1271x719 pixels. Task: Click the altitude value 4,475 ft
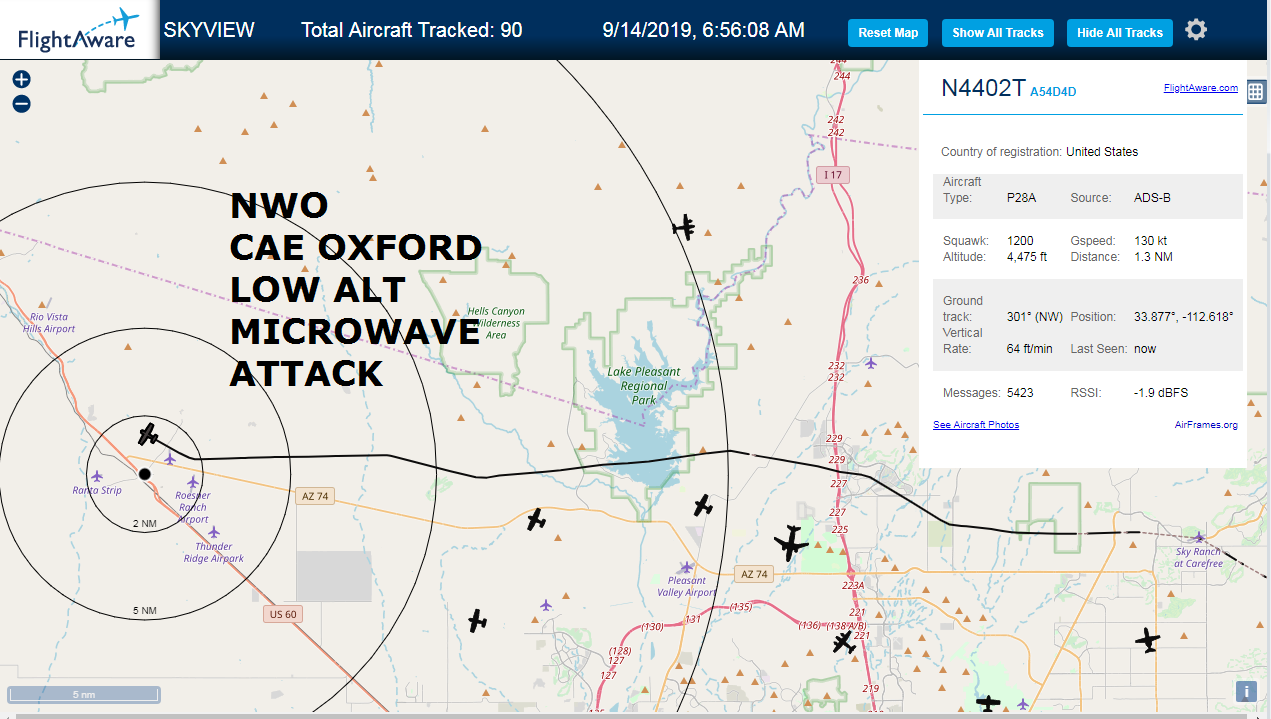(1026, 257)
